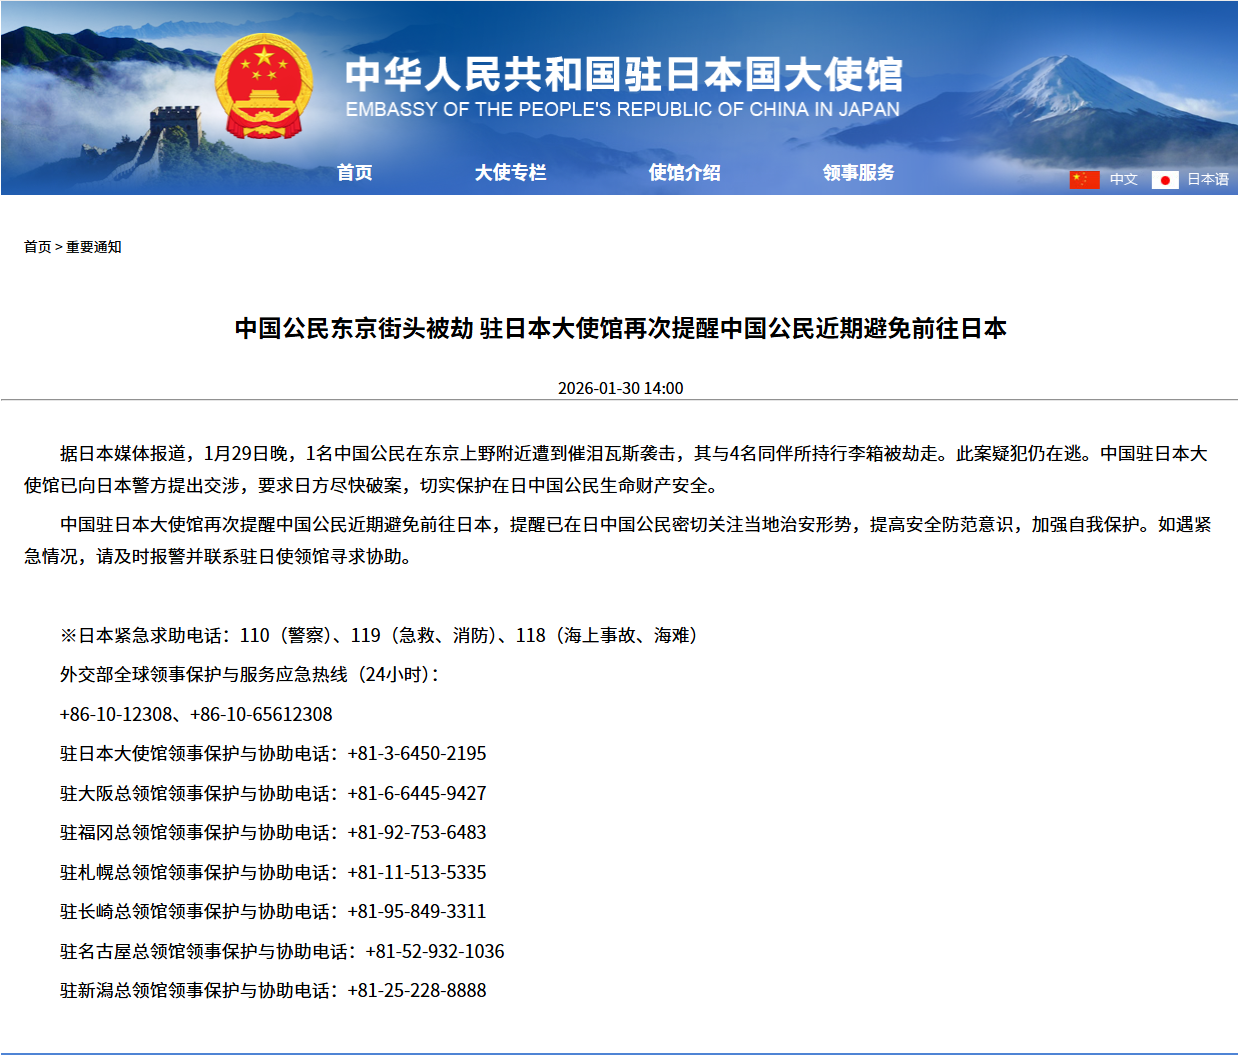Viewport: 1238px width, 1063px height.
Task: Click the Chinese embassy title text in header
Action: (x=623, y=74)
